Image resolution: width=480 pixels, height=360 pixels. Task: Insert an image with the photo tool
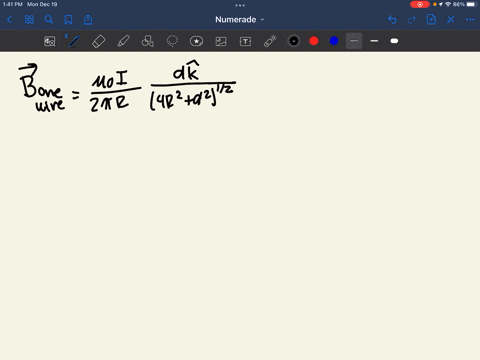pos(221,41)
